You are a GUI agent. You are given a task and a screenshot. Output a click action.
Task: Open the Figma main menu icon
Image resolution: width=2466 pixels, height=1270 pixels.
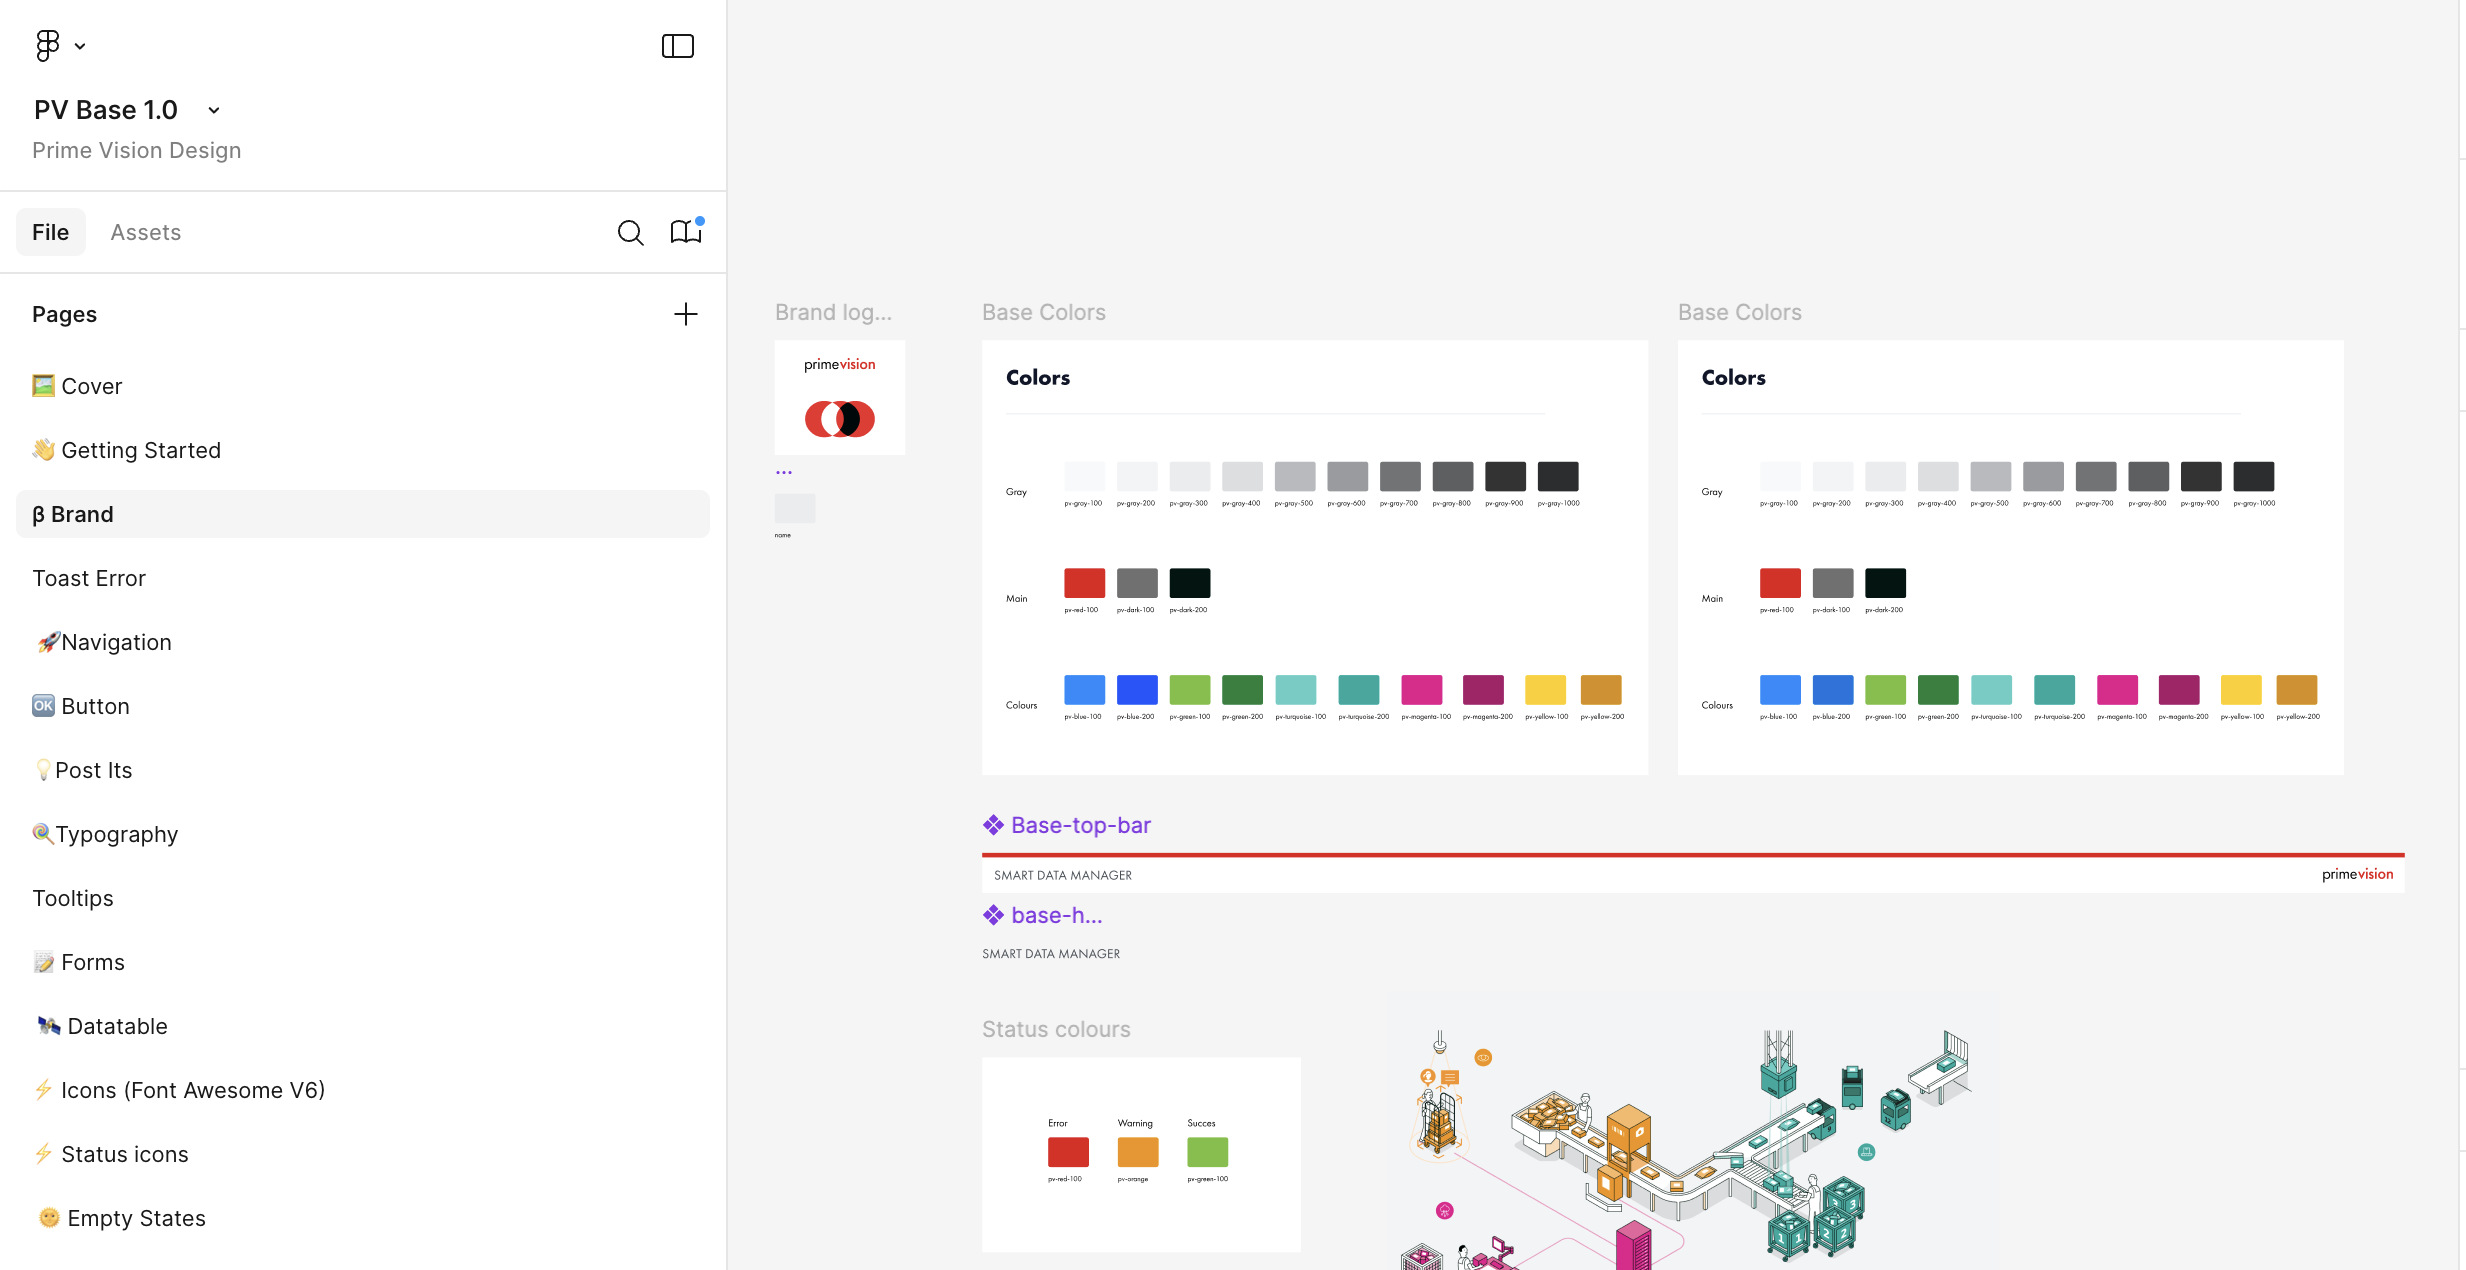(46, 45)
